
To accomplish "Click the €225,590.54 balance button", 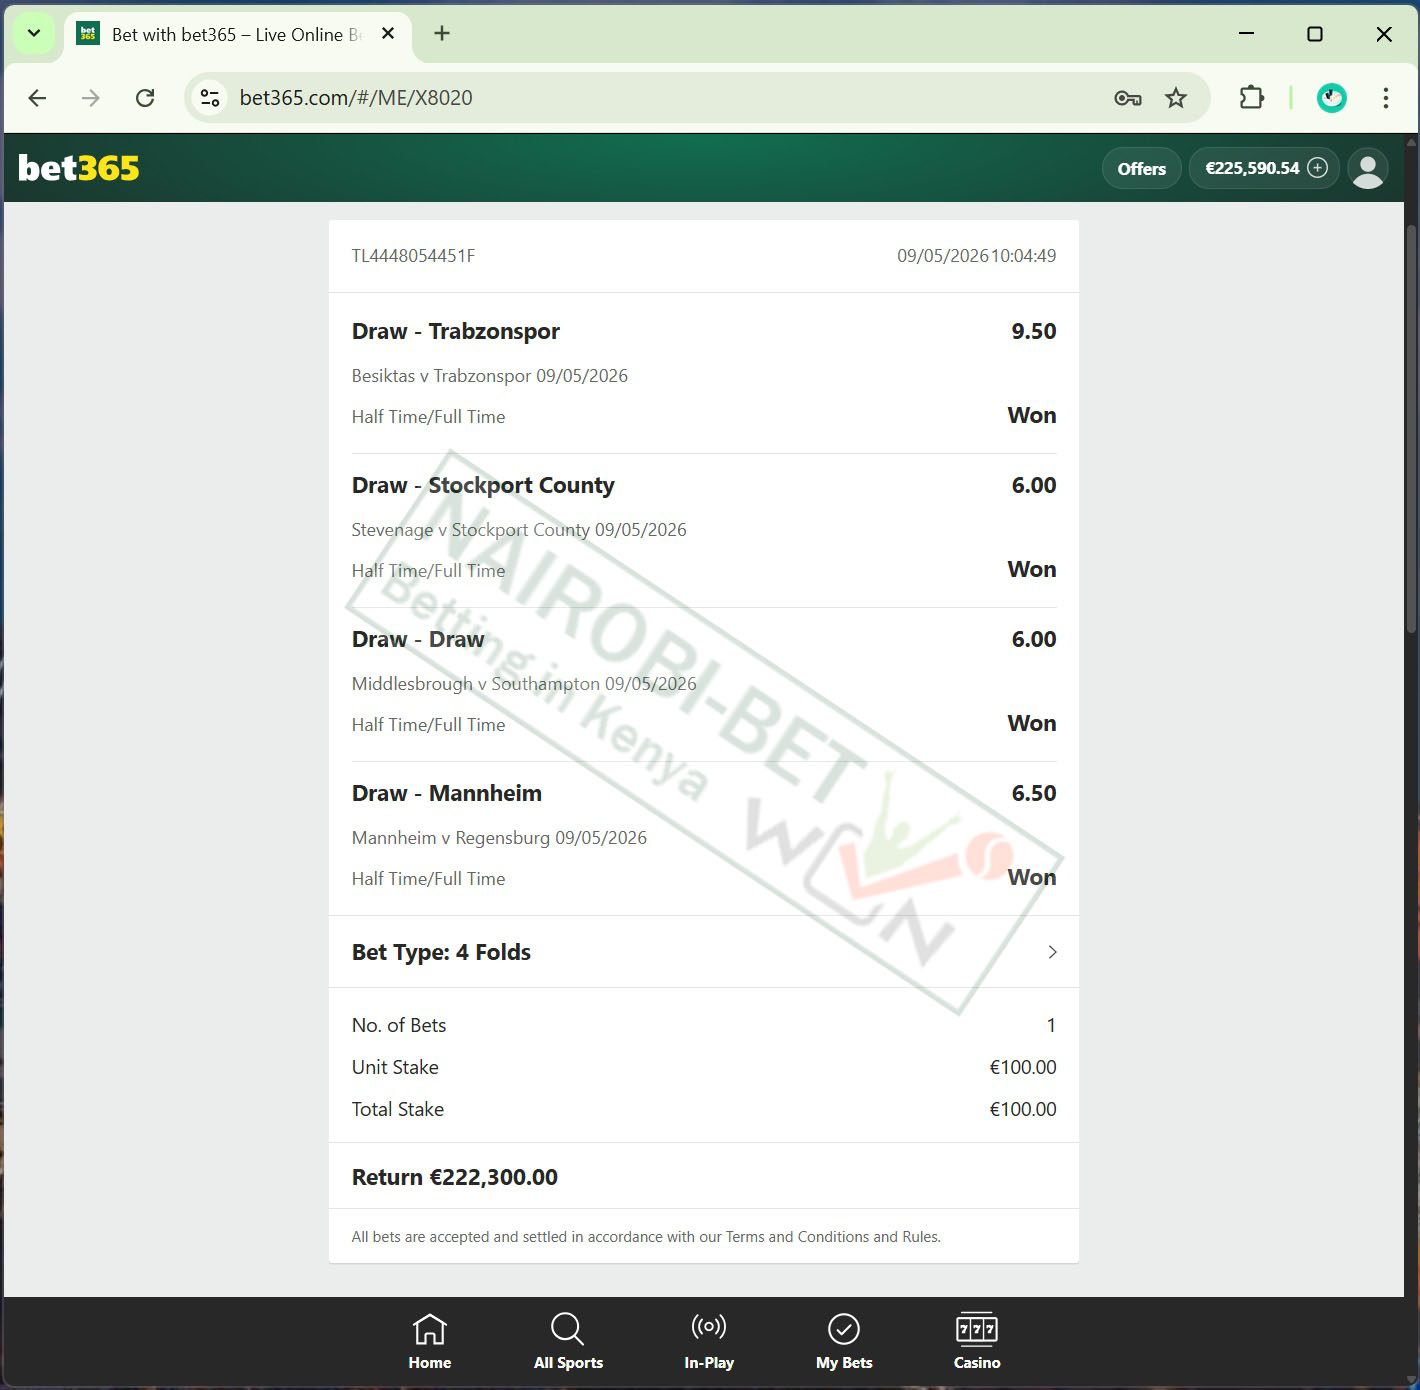I will [1265, 168].
